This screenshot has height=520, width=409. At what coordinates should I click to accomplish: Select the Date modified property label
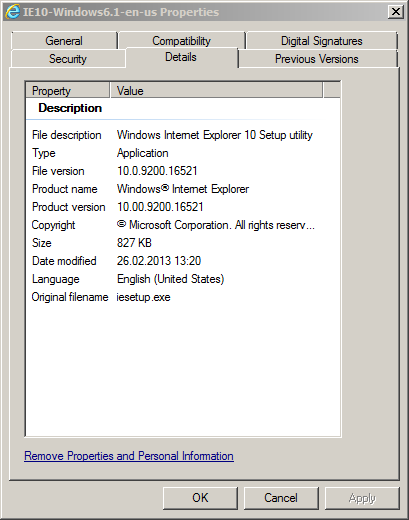click(x=64, y=261)
